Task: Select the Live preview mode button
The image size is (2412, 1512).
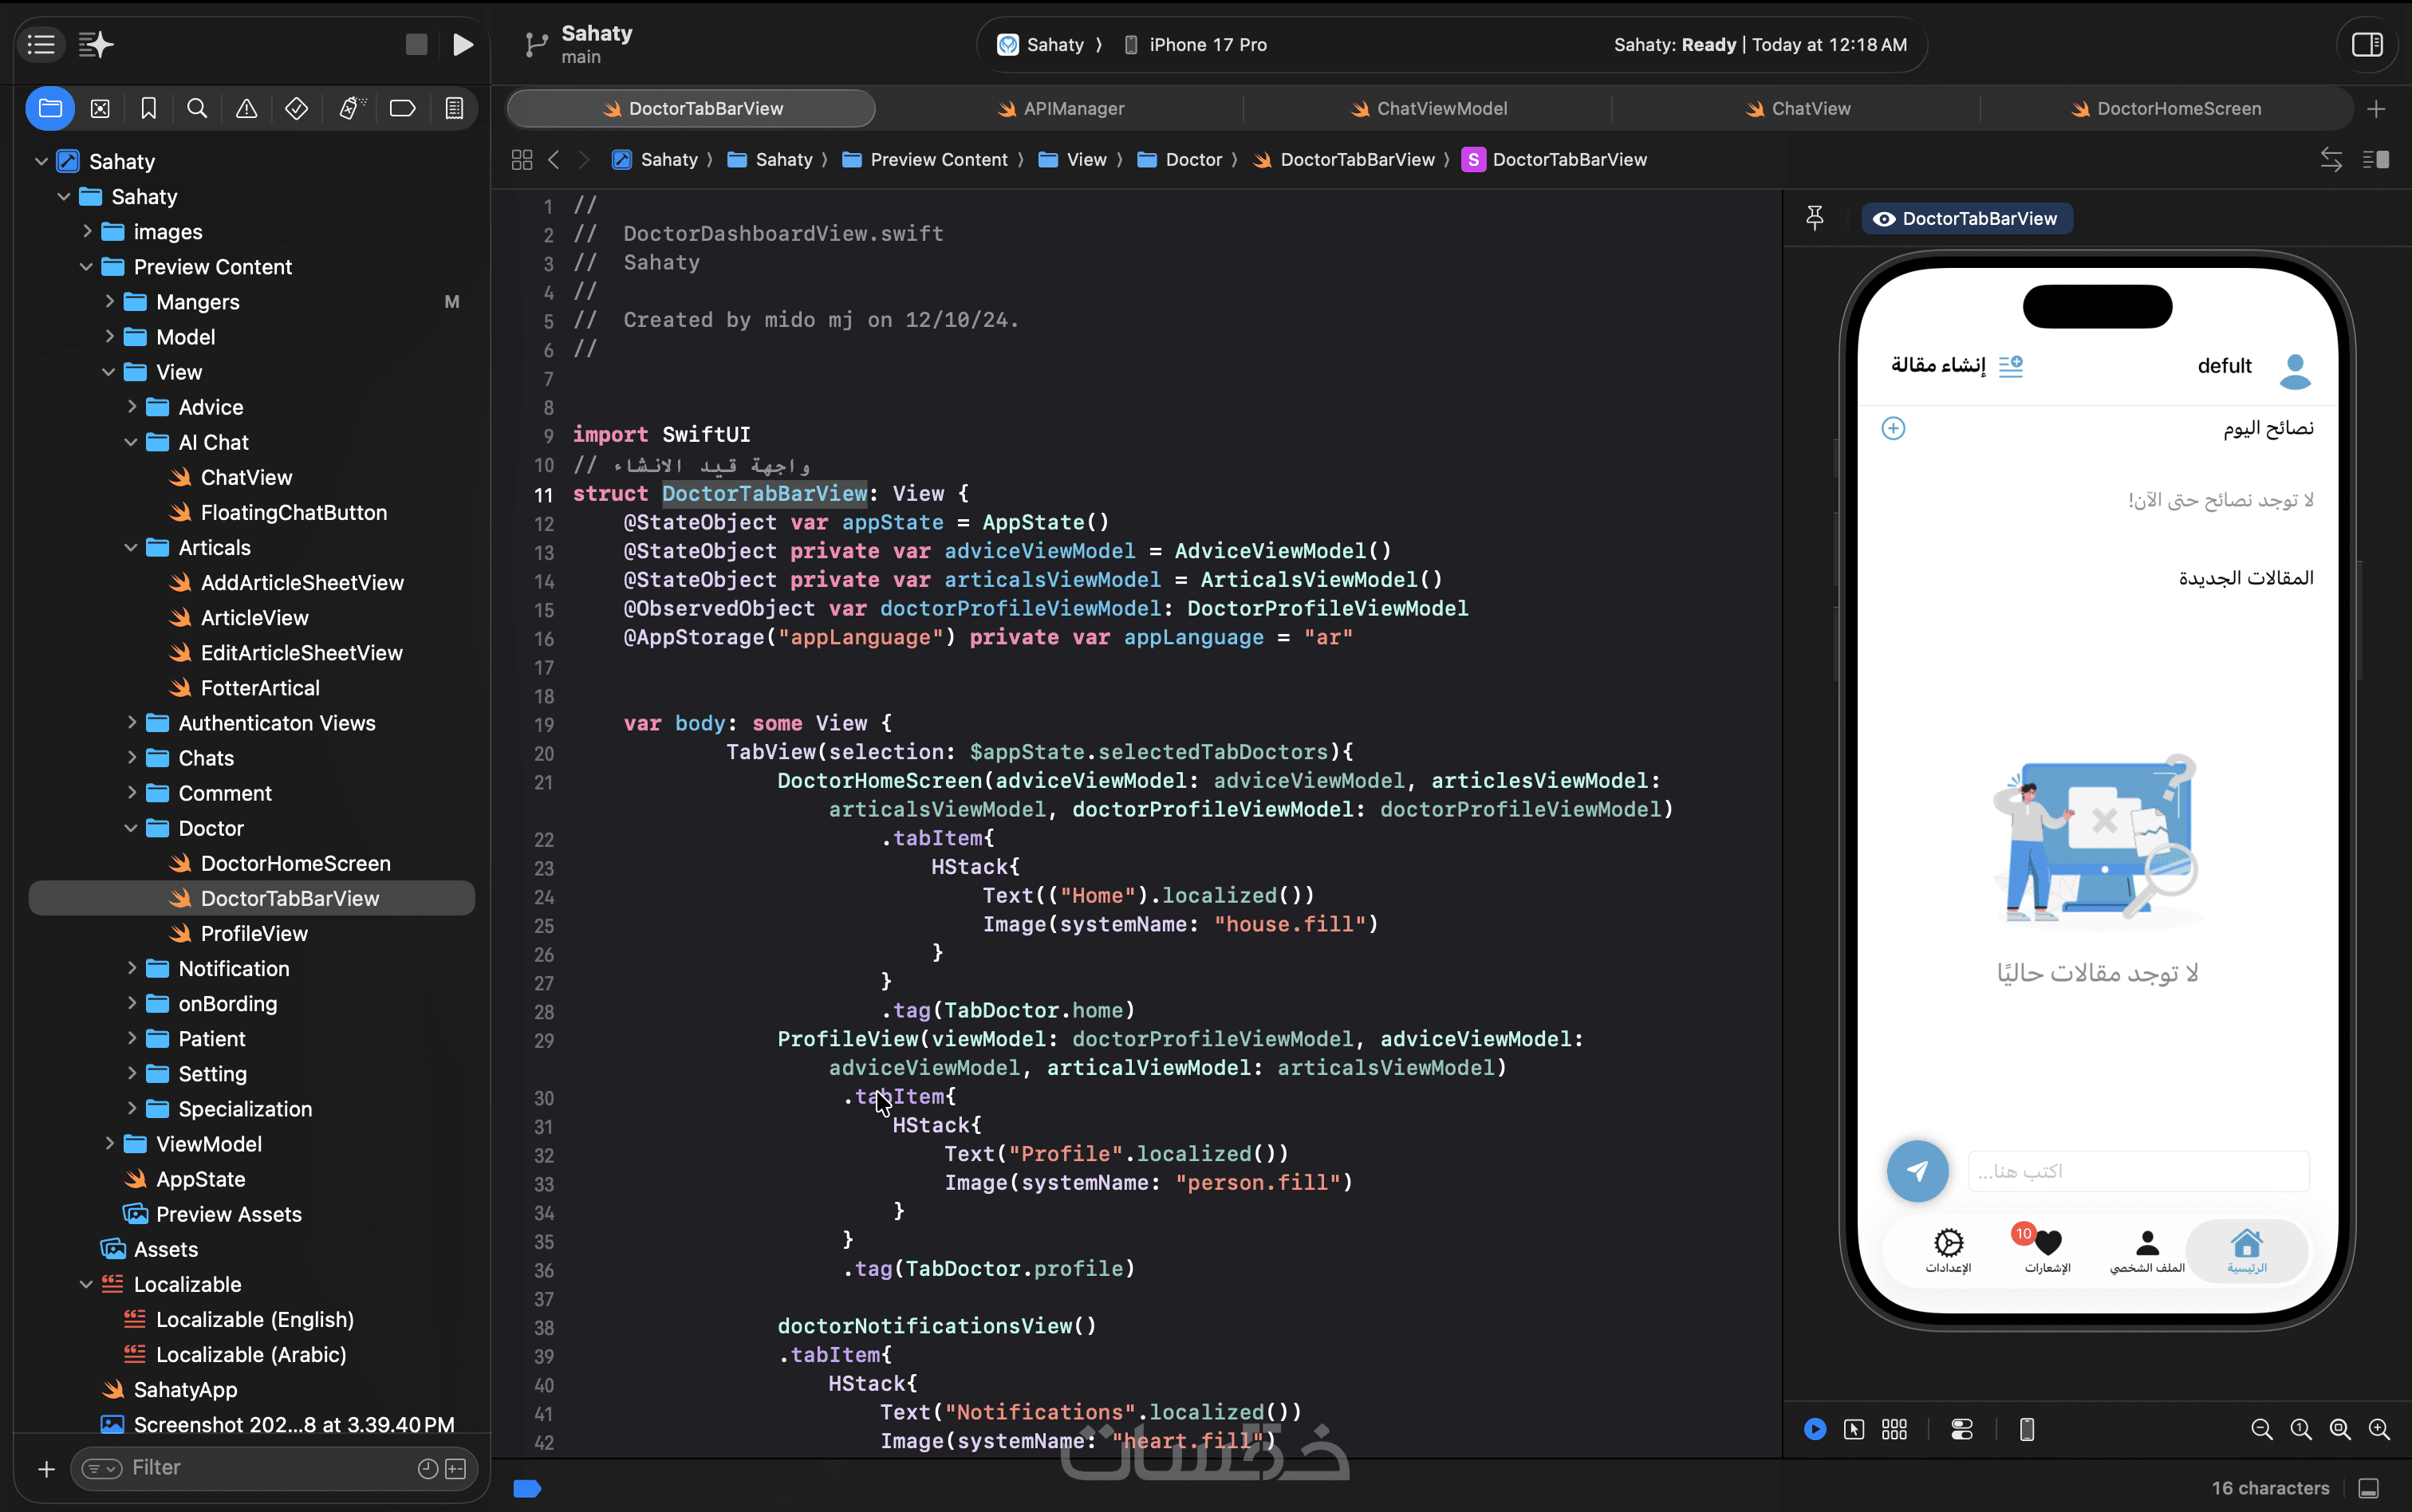Action: pos(1815,1429)
